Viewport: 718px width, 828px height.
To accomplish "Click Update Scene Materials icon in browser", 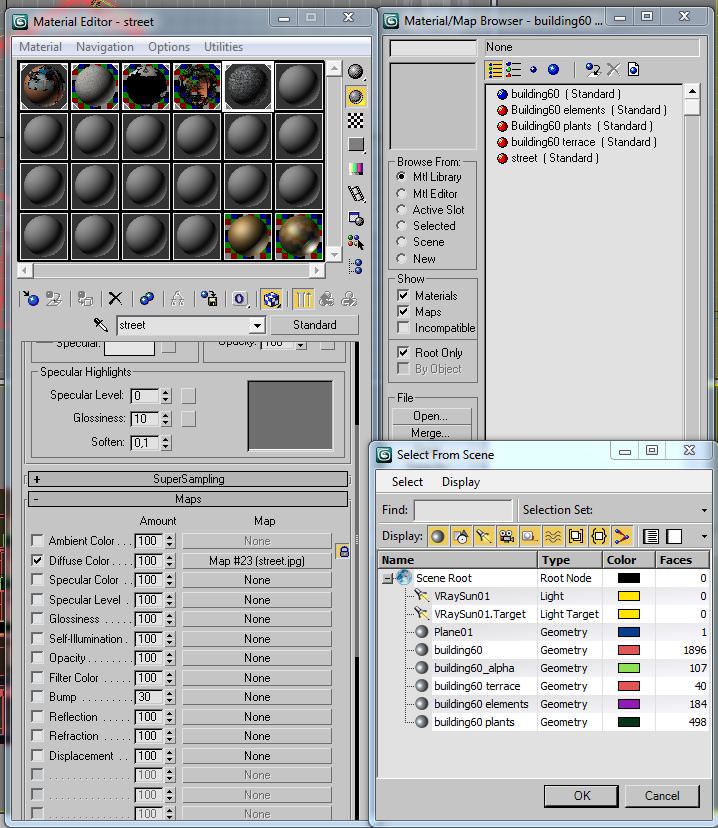I will 593,70.
